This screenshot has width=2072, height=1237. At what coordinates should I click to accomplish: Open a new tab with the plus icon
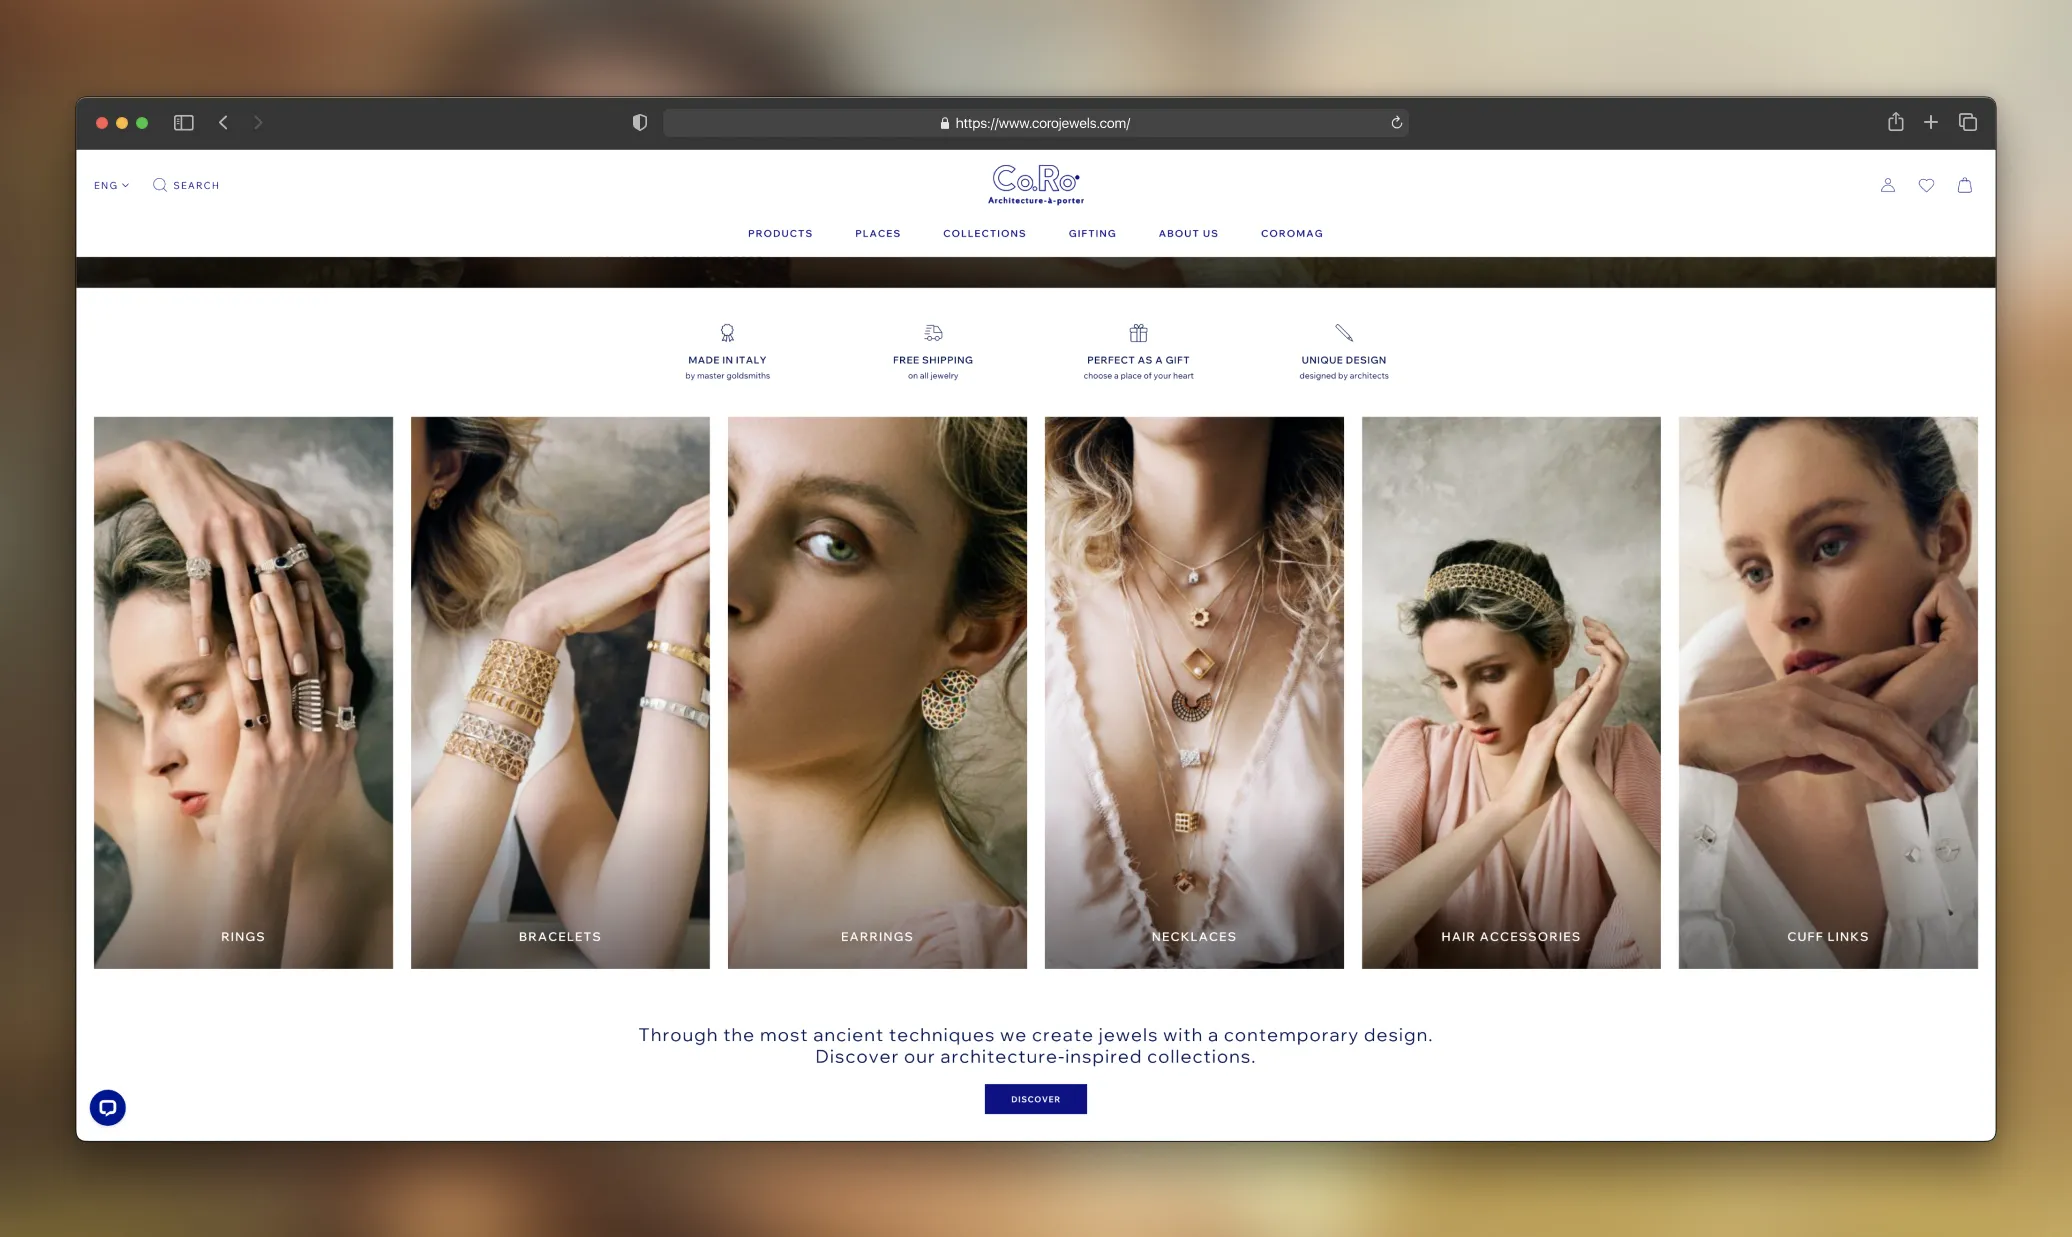tap(1931, 122)
